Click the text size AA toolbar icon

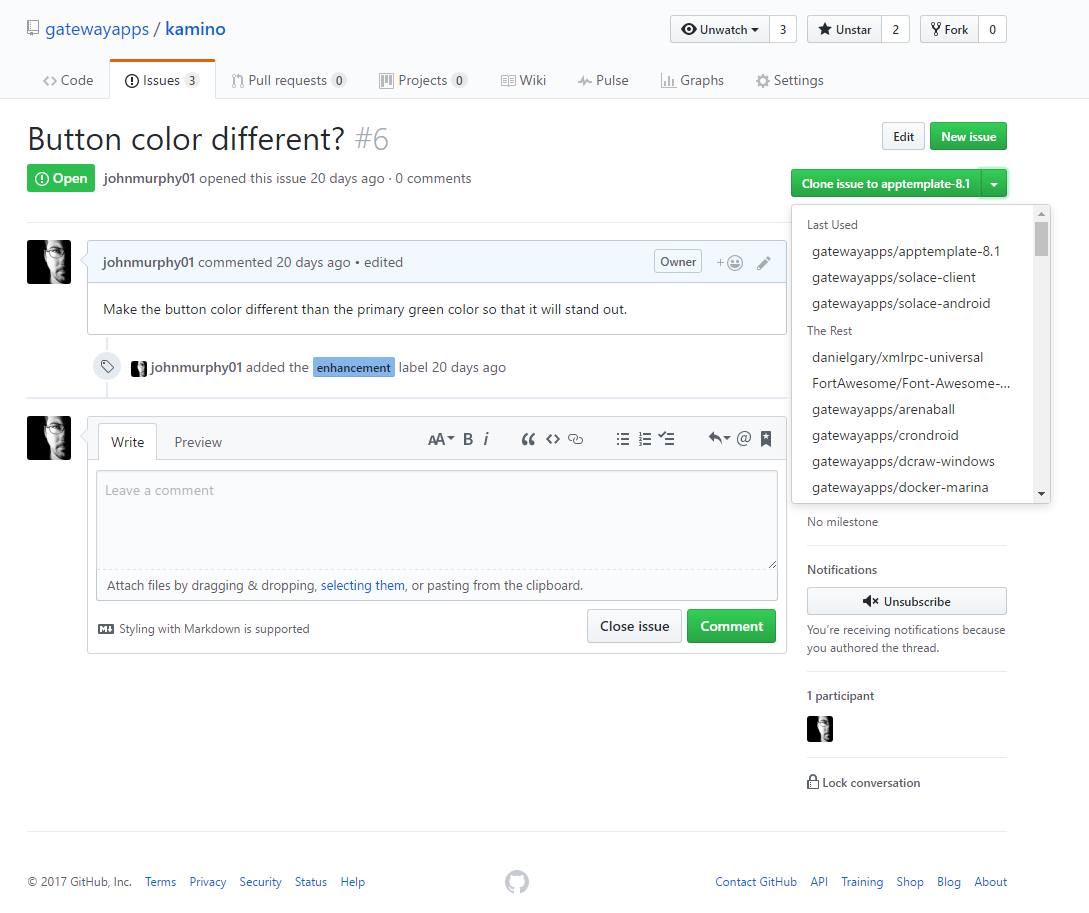coord(440,439)
